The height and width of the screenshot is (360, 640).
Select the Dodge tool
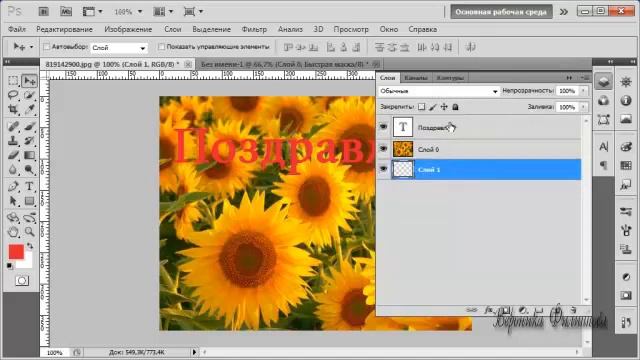(29, 169)
